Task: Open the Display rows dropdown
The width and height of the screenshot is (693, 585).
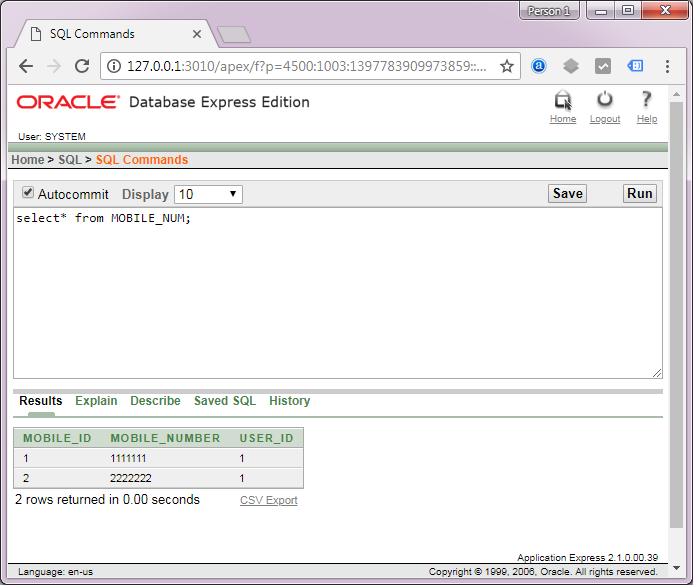Action: [x=208, y=194]
